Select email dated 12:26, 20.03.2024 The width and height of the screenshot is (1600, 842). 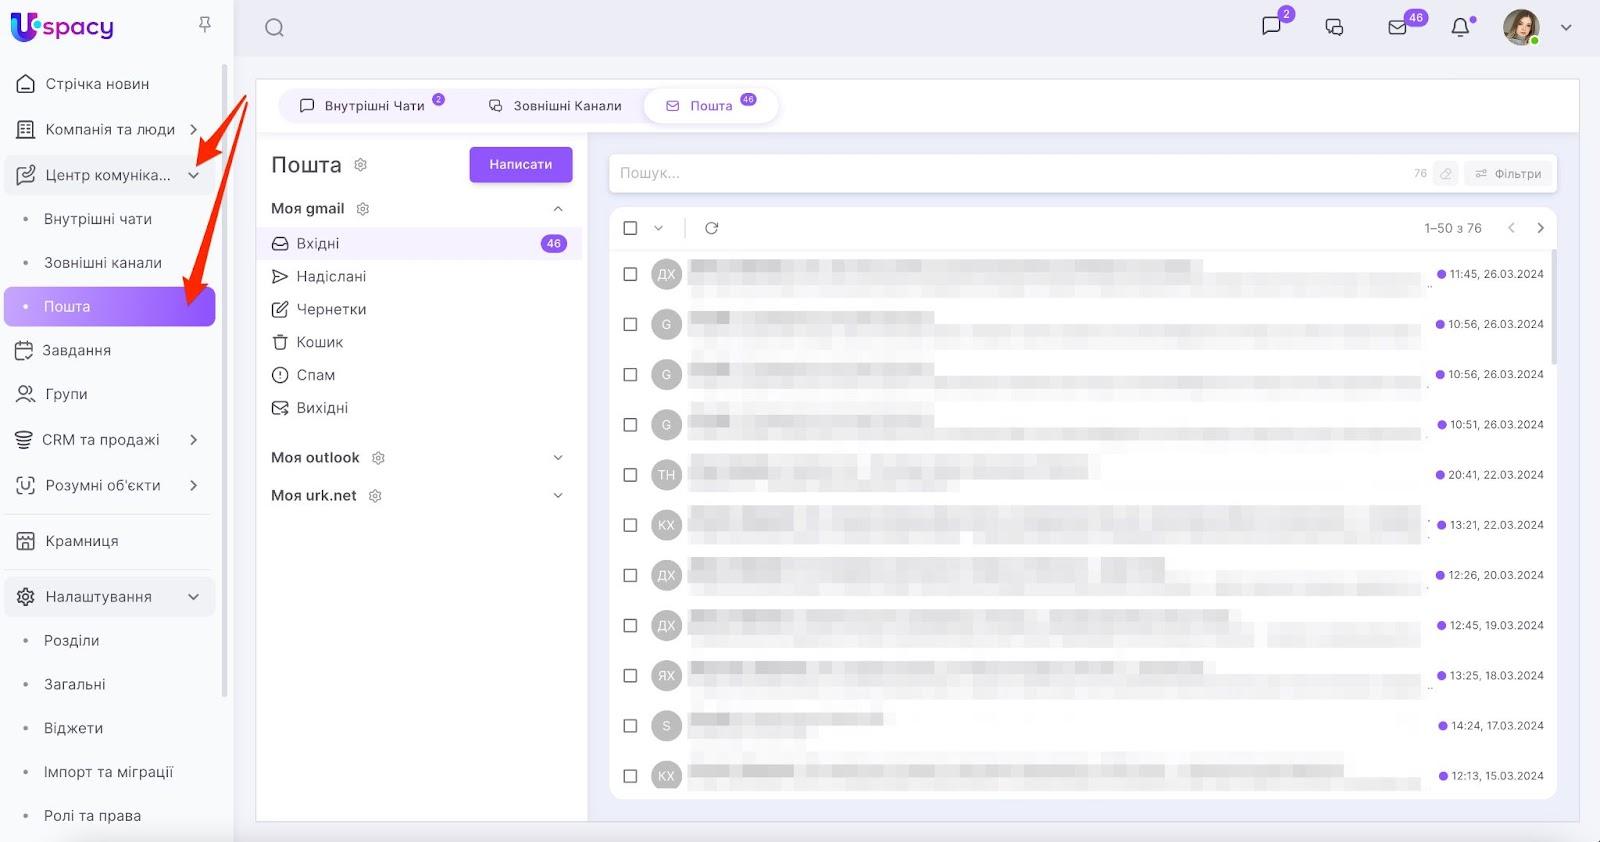click(x=630, y=576)
